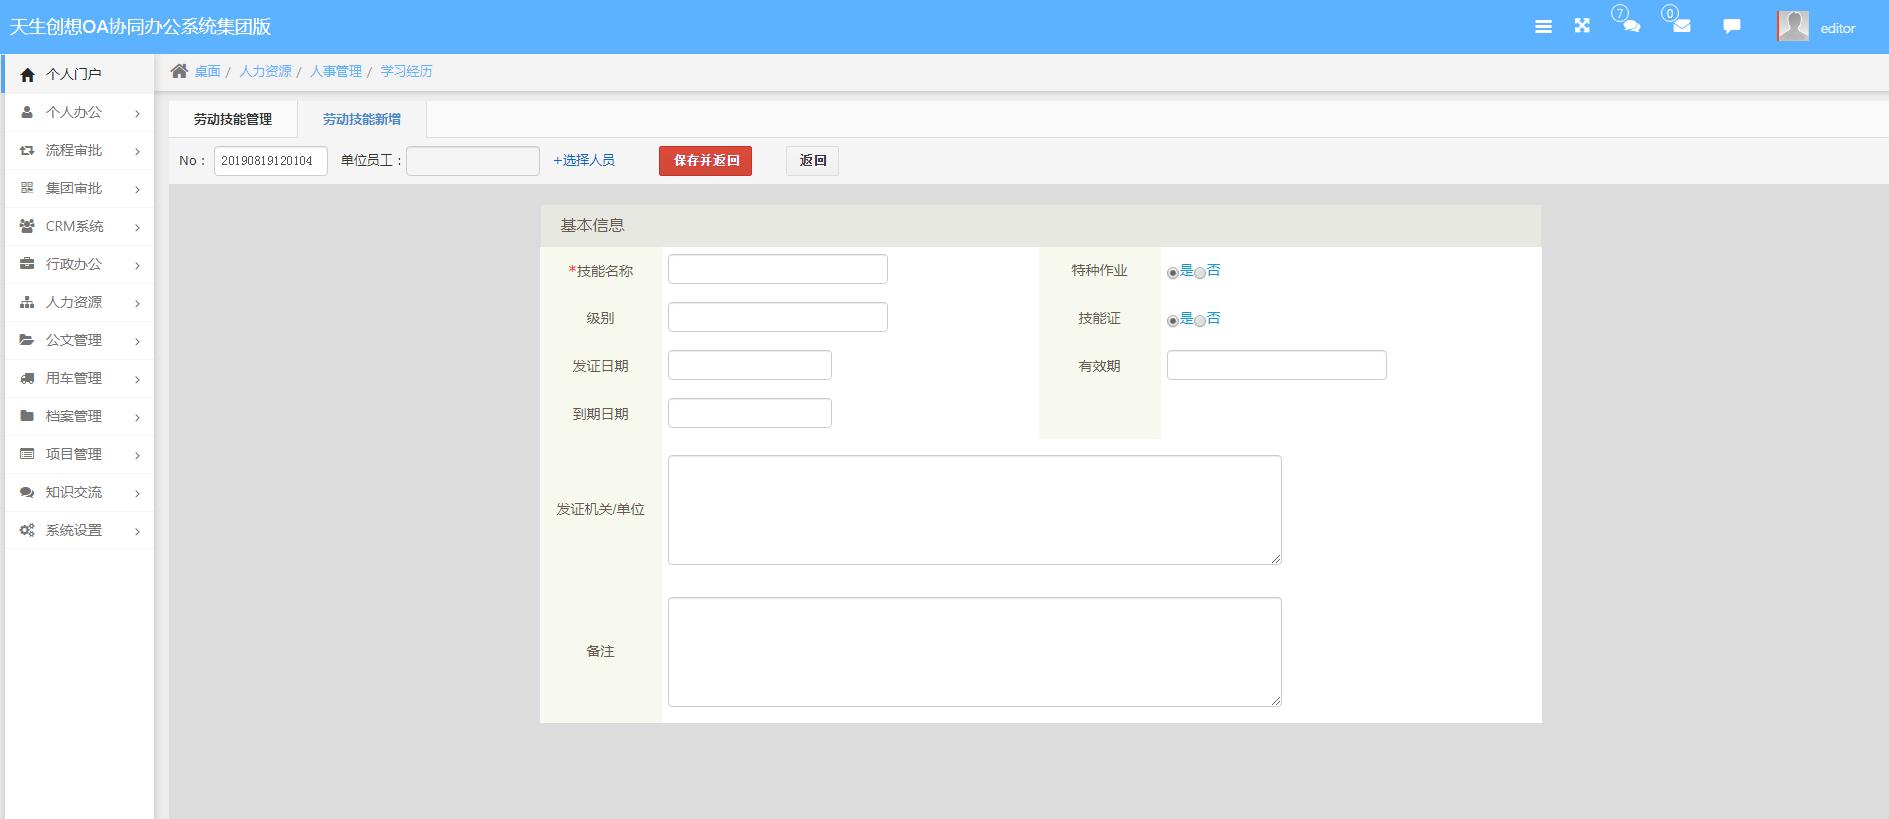
Task: Select 否 for 技能证
Action: tap(1200, 321)
